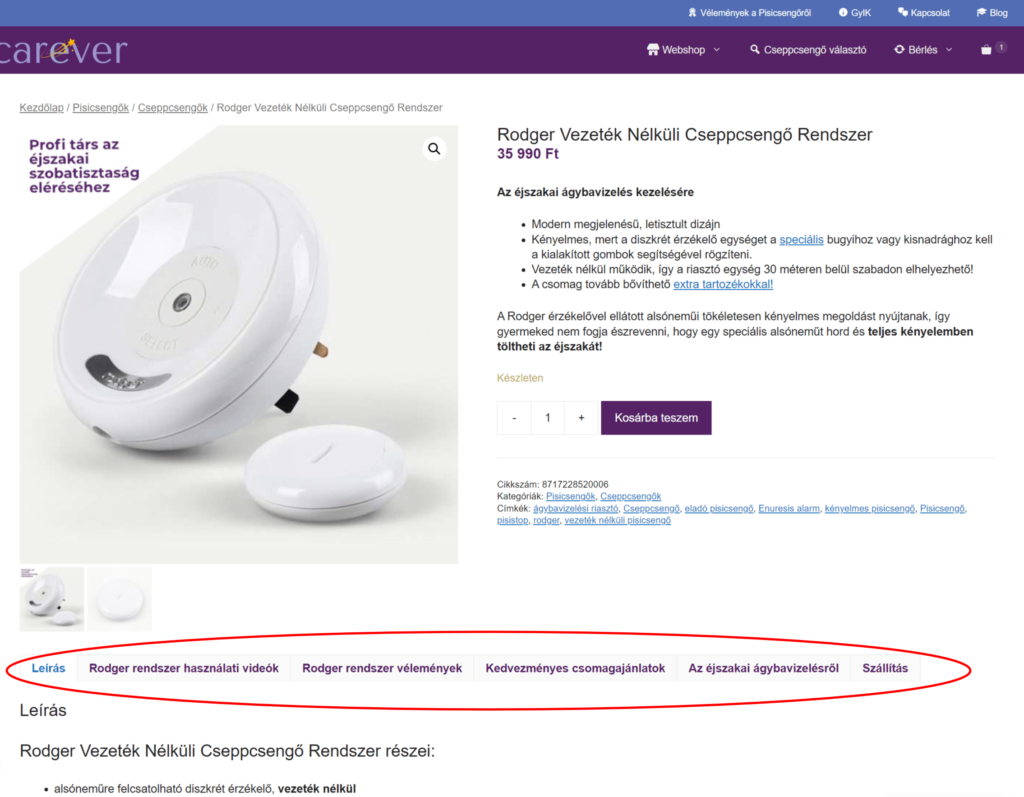
Task: Navigate to Pisicsengők breadcrumb
Action: point(101,107)
